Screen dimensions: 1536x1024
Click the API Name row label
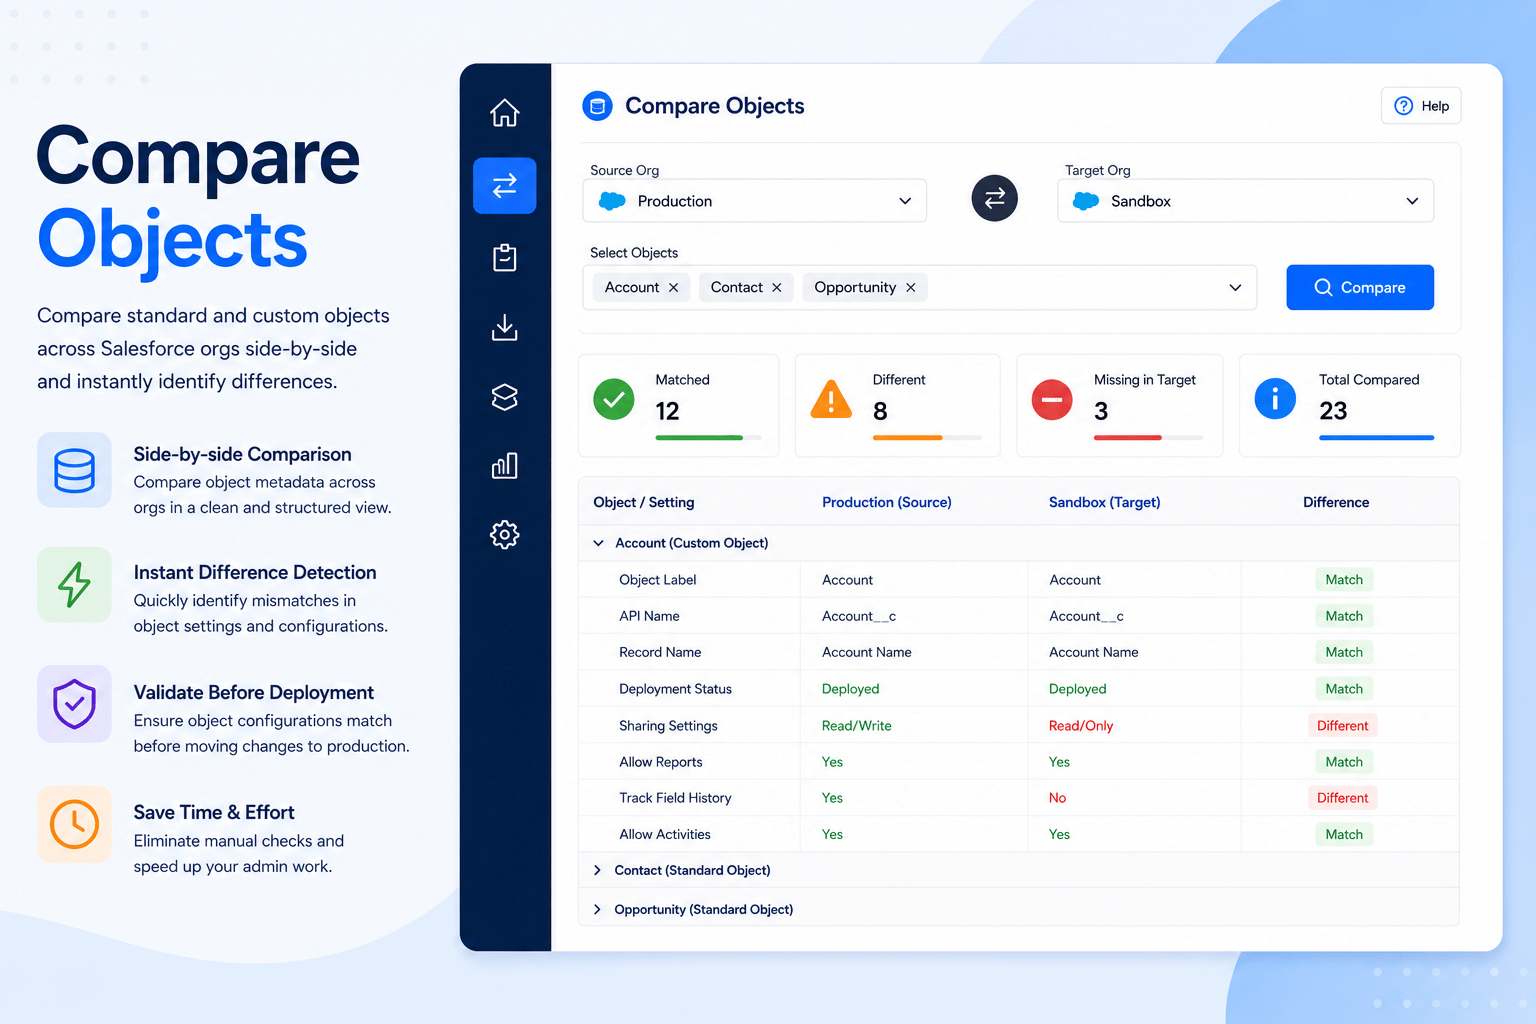649,616
